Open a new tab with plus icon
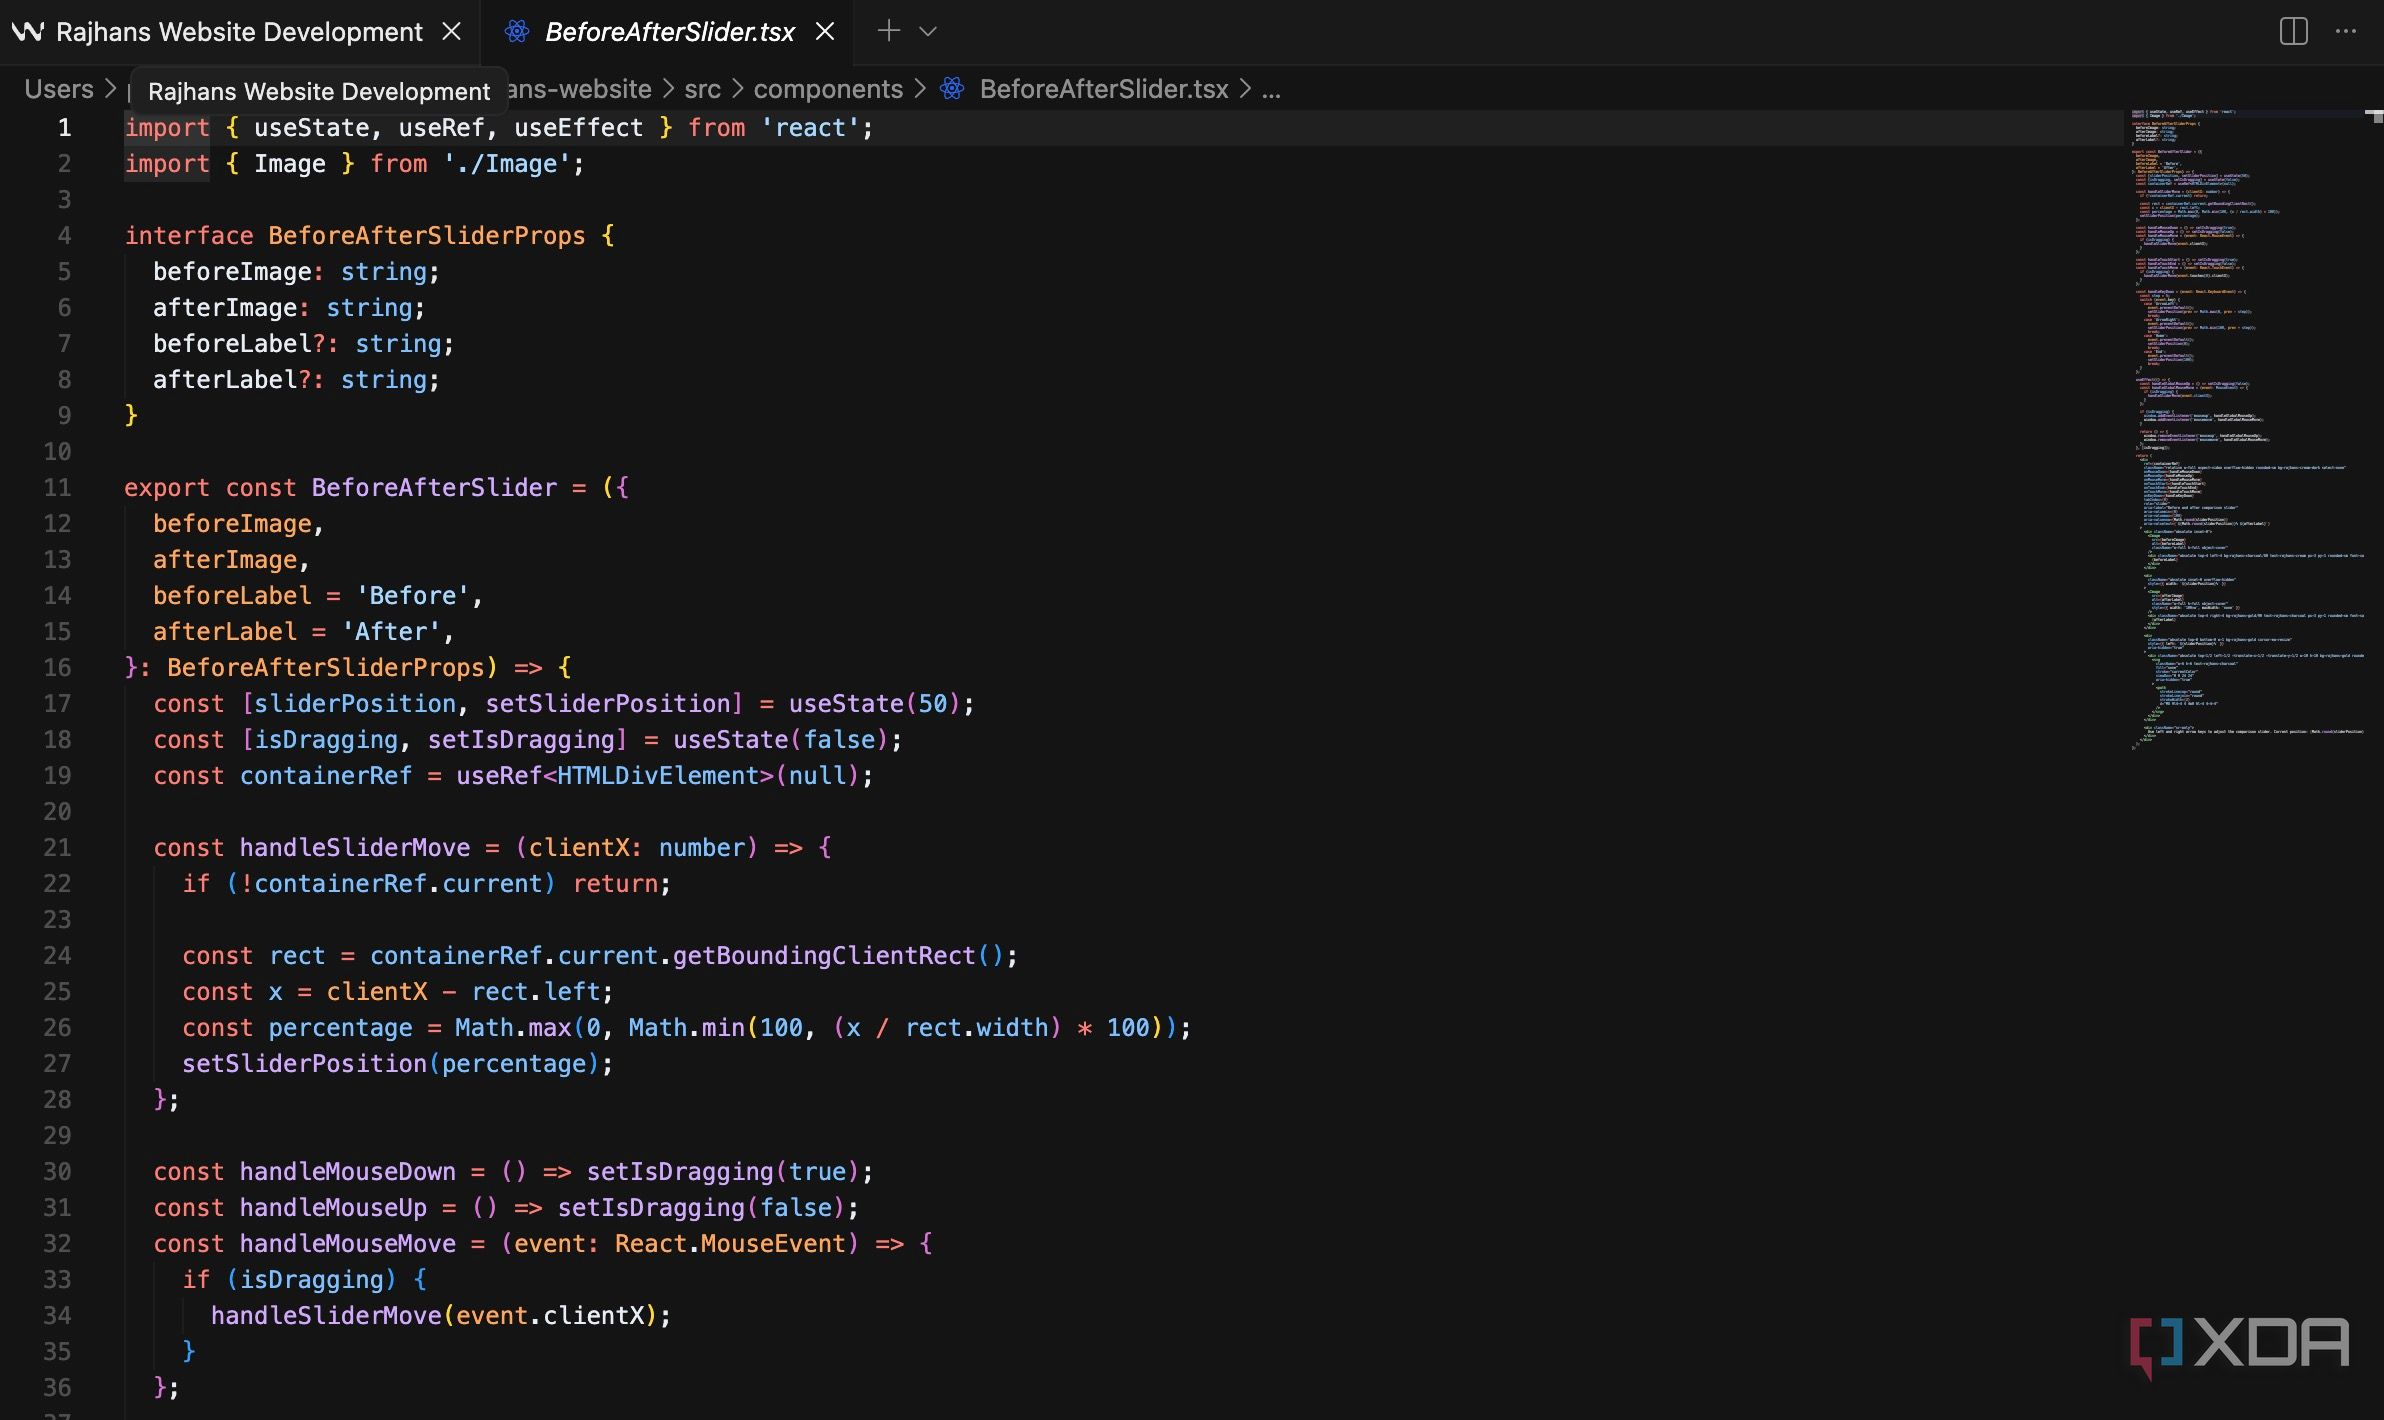This screenshot has width=2384, height=1420. (x=888, y=31)
